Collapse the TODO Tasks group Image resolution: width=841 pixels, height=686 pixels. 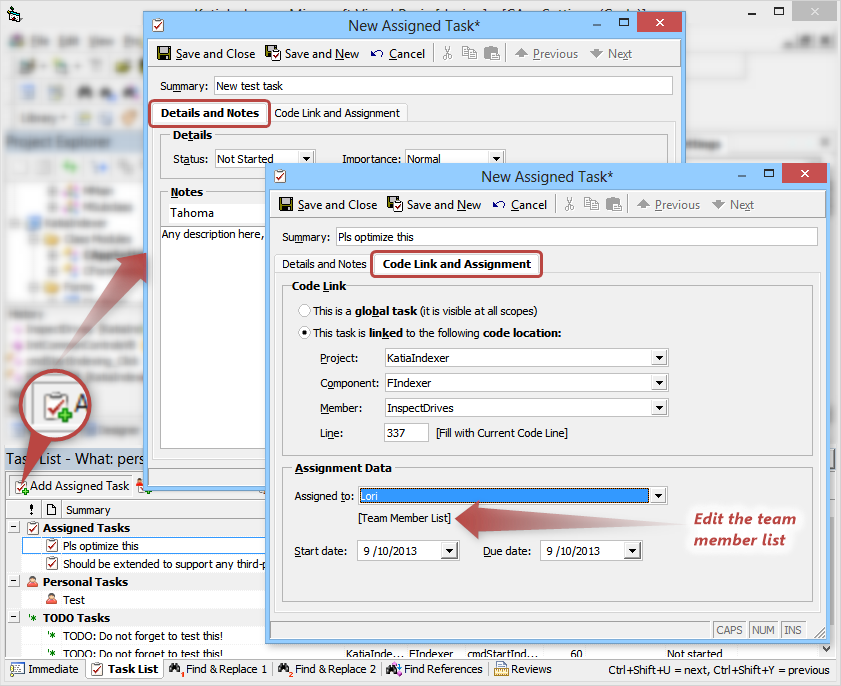pyautogui.click(x=14, y=617)
